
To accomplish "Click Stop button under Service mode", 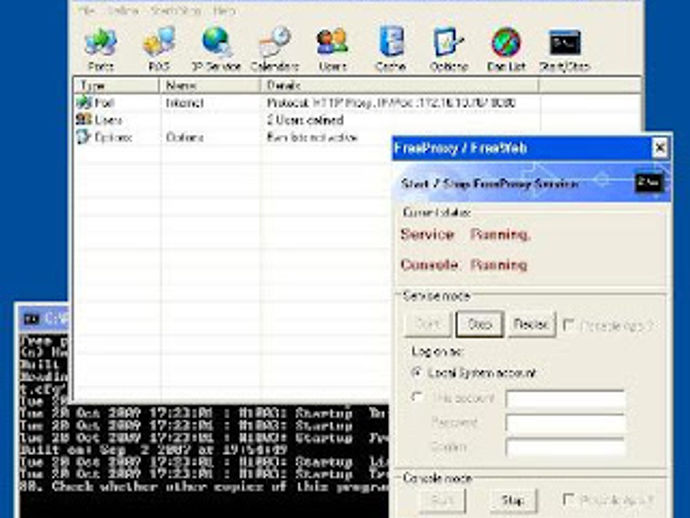I will [480, 324].
